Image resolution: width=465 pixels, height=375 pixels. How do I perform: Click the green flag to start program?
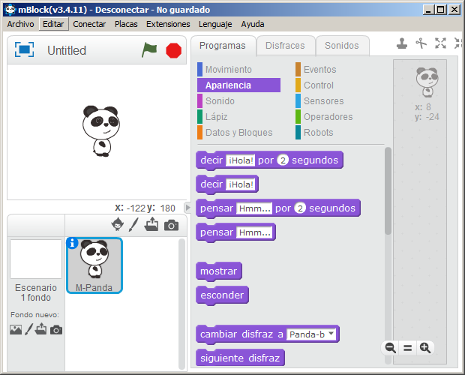[x=149, y=50]
